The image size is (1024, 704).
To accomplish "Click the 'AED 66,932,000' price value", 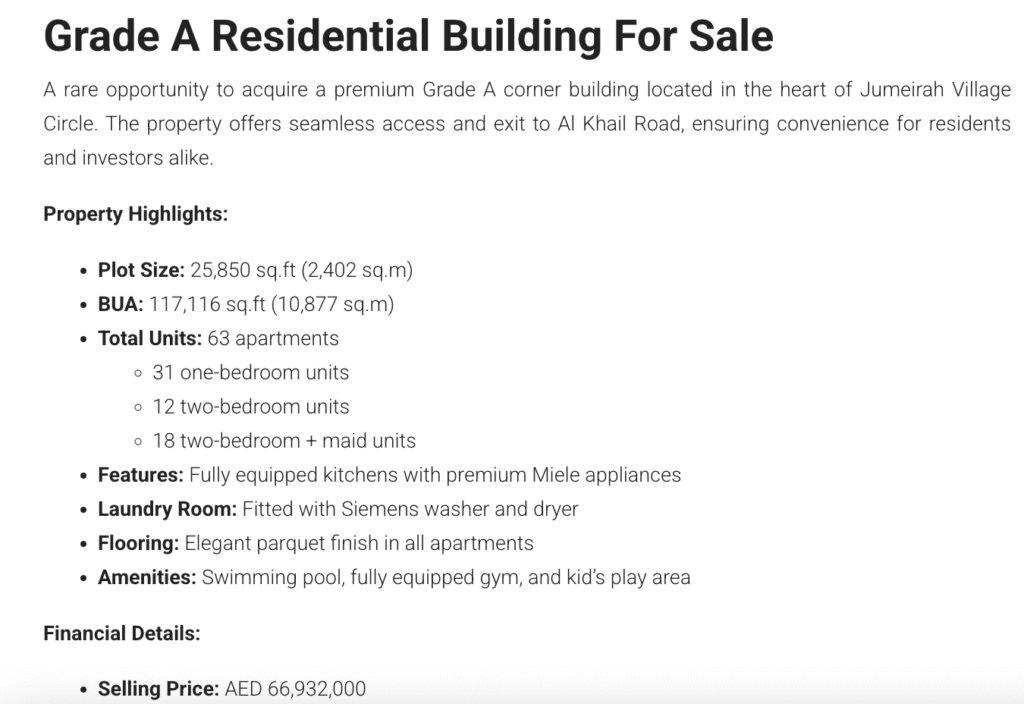I will tap(295, 689).
